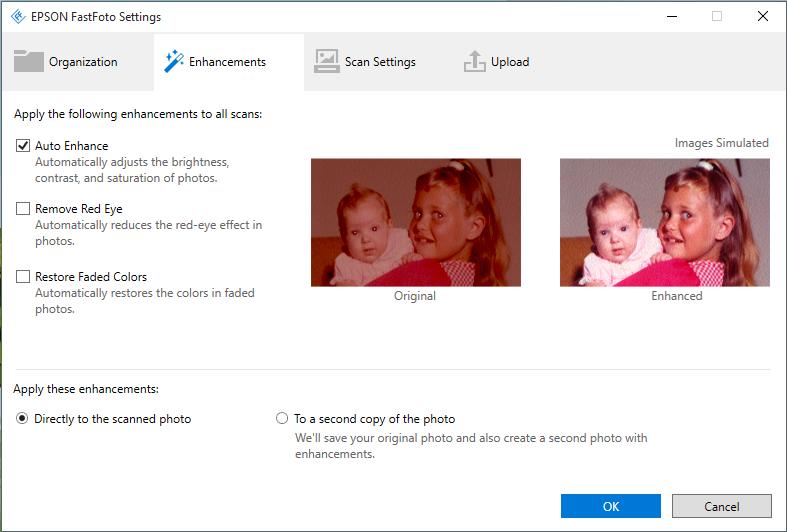Viewport: 787px width, 532px height.
Task: Click the Upload arrow icon
Action: click(474, 61)
